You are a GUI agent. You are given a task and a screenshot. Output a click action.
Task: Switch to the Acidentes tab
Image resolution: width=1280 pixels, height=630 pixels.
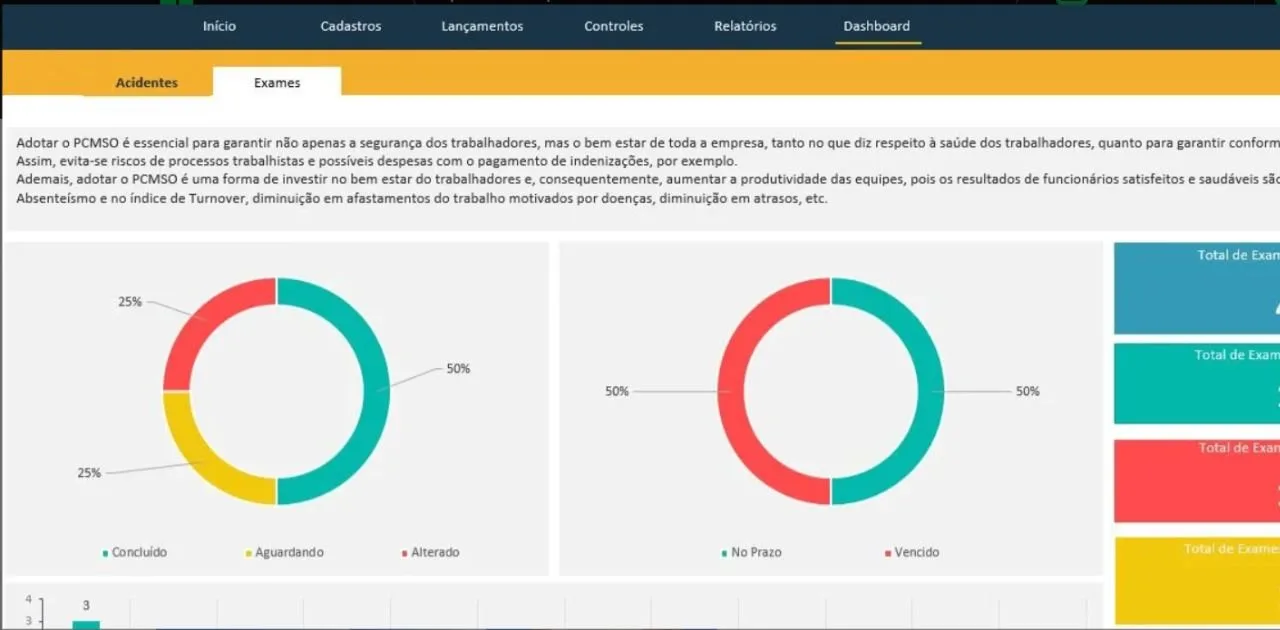coord(147,83)
